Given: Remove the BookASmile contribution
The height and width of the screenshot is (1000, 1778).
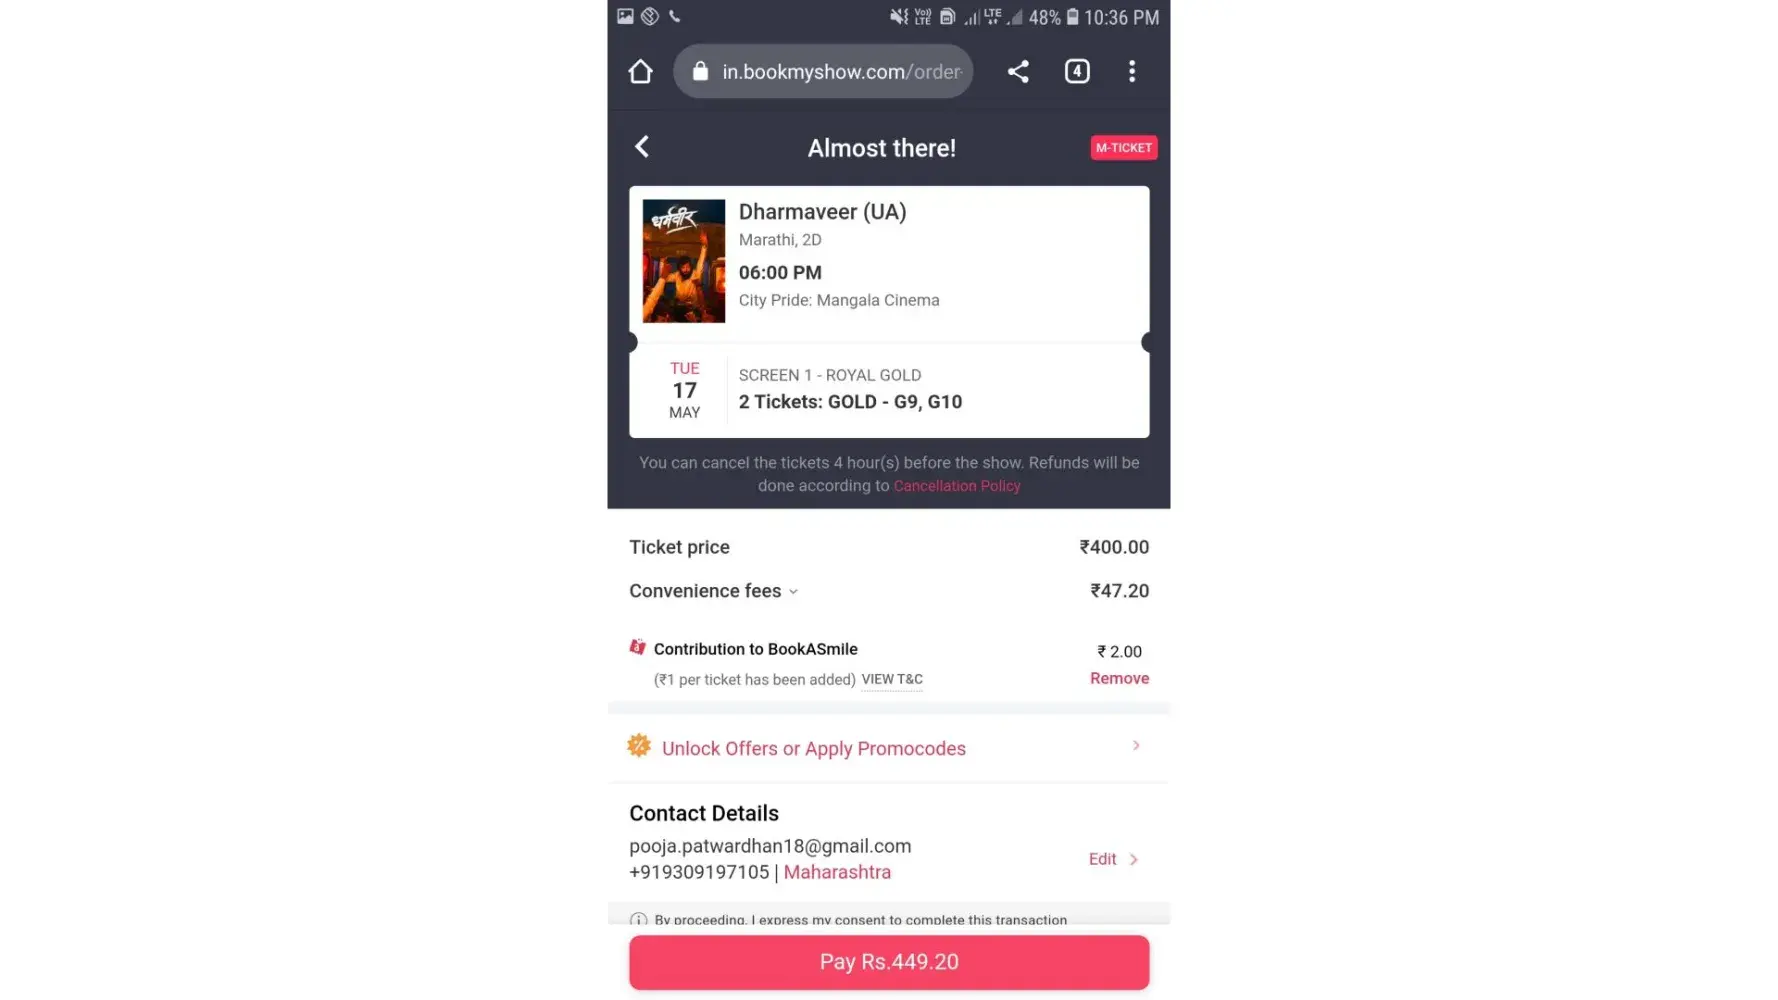Looking at the screenshot, I should [1119, 678].
